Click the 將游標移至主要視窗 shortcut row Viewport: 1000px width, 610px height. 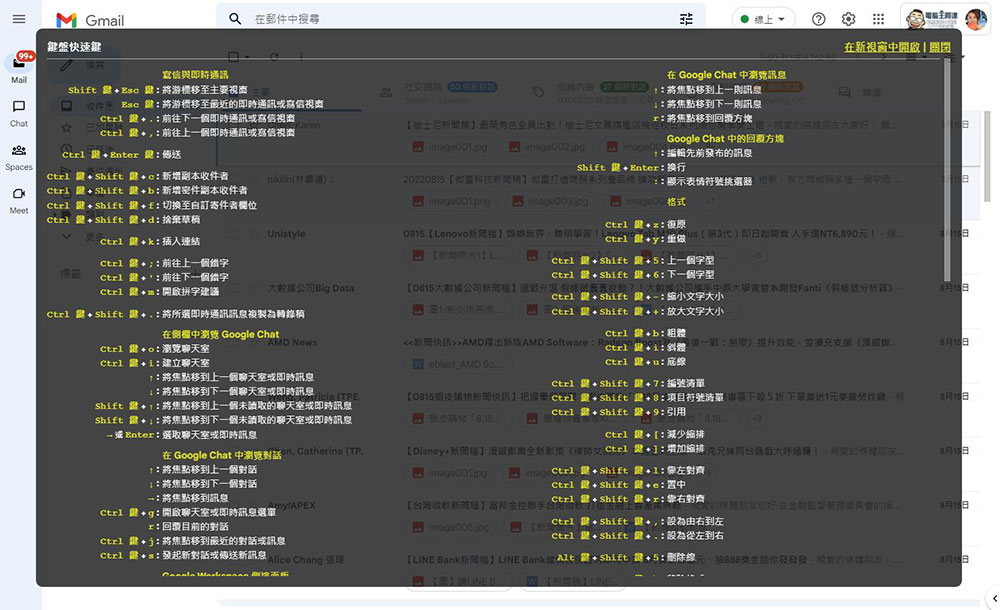[x=158, y=90]
